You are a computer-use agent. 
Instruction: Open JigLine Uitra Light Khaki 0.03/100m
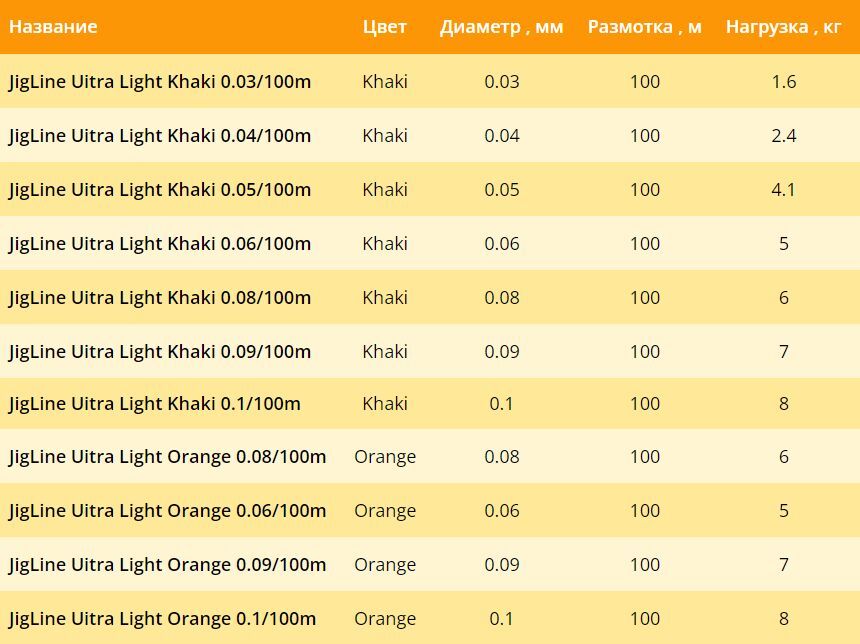[x=160, y=82]
